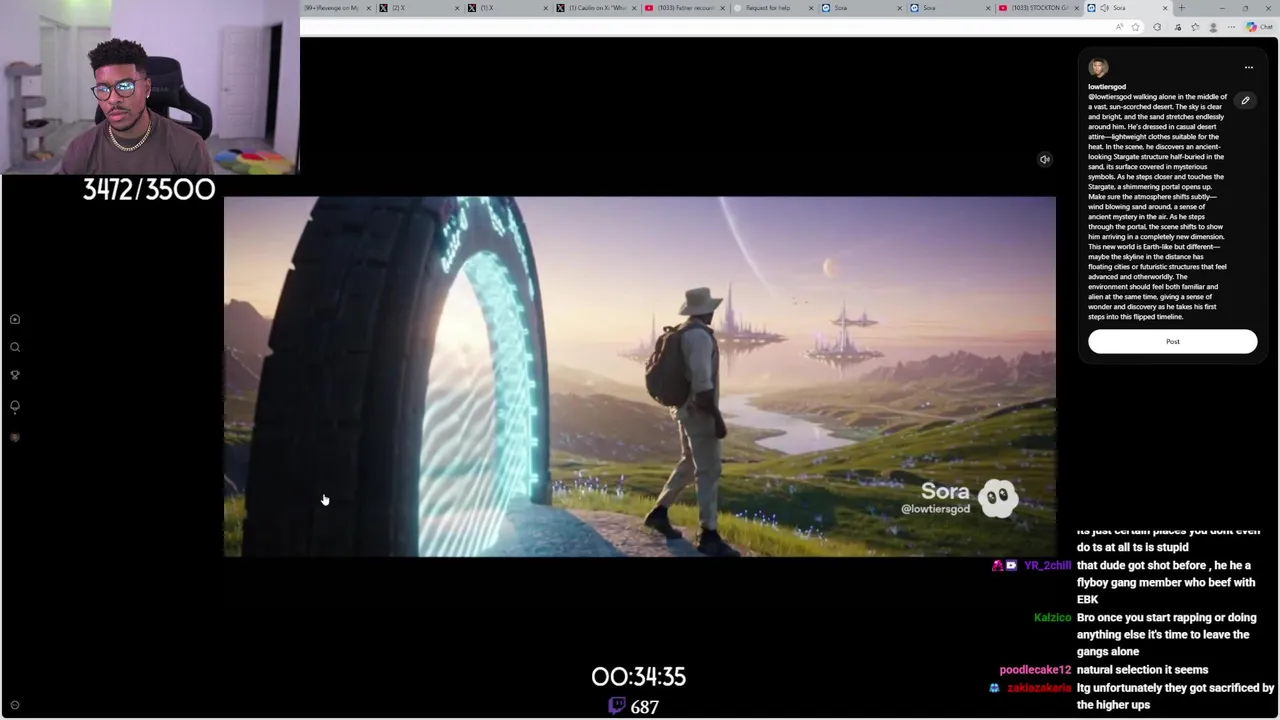Image resolution: width=1280 pixels, height=720 pixels.
Task: Open the trophy icon in Sora sidebar
Action: [x=15, y=375]
